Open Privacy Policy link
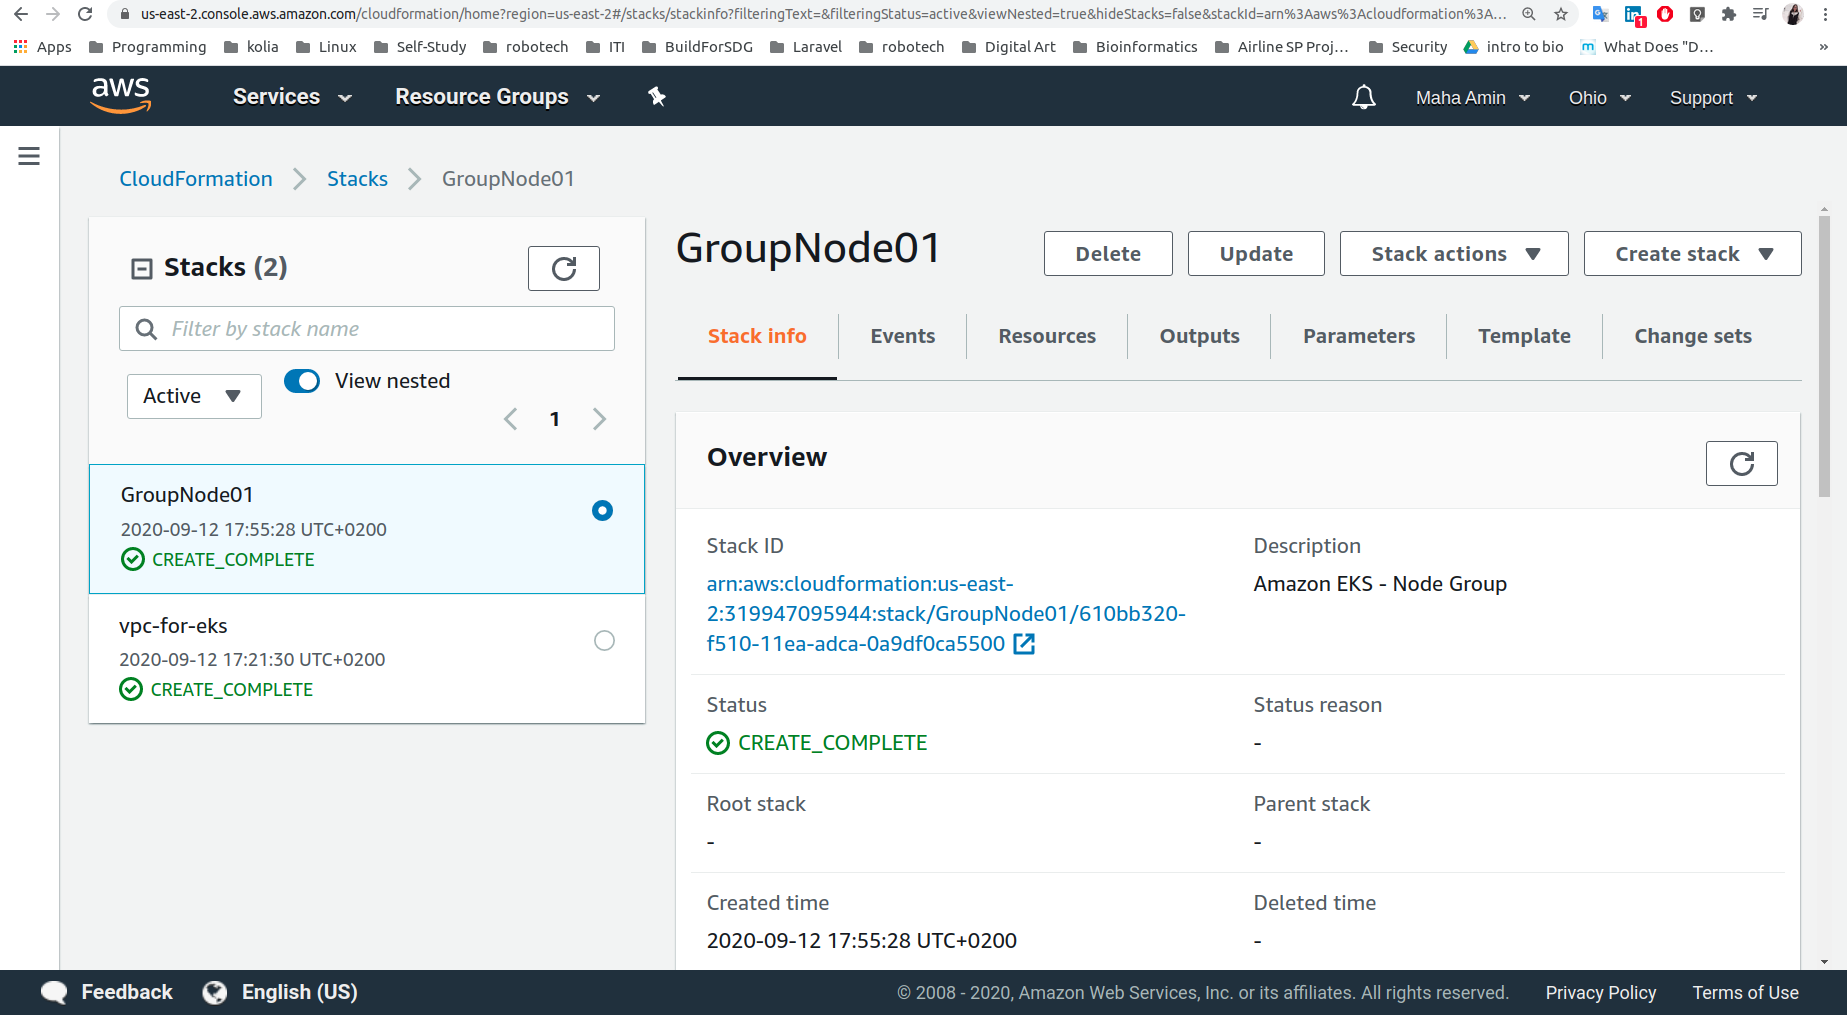1847x1015 pixels. pyautogui.click(x=1600, y=993)
